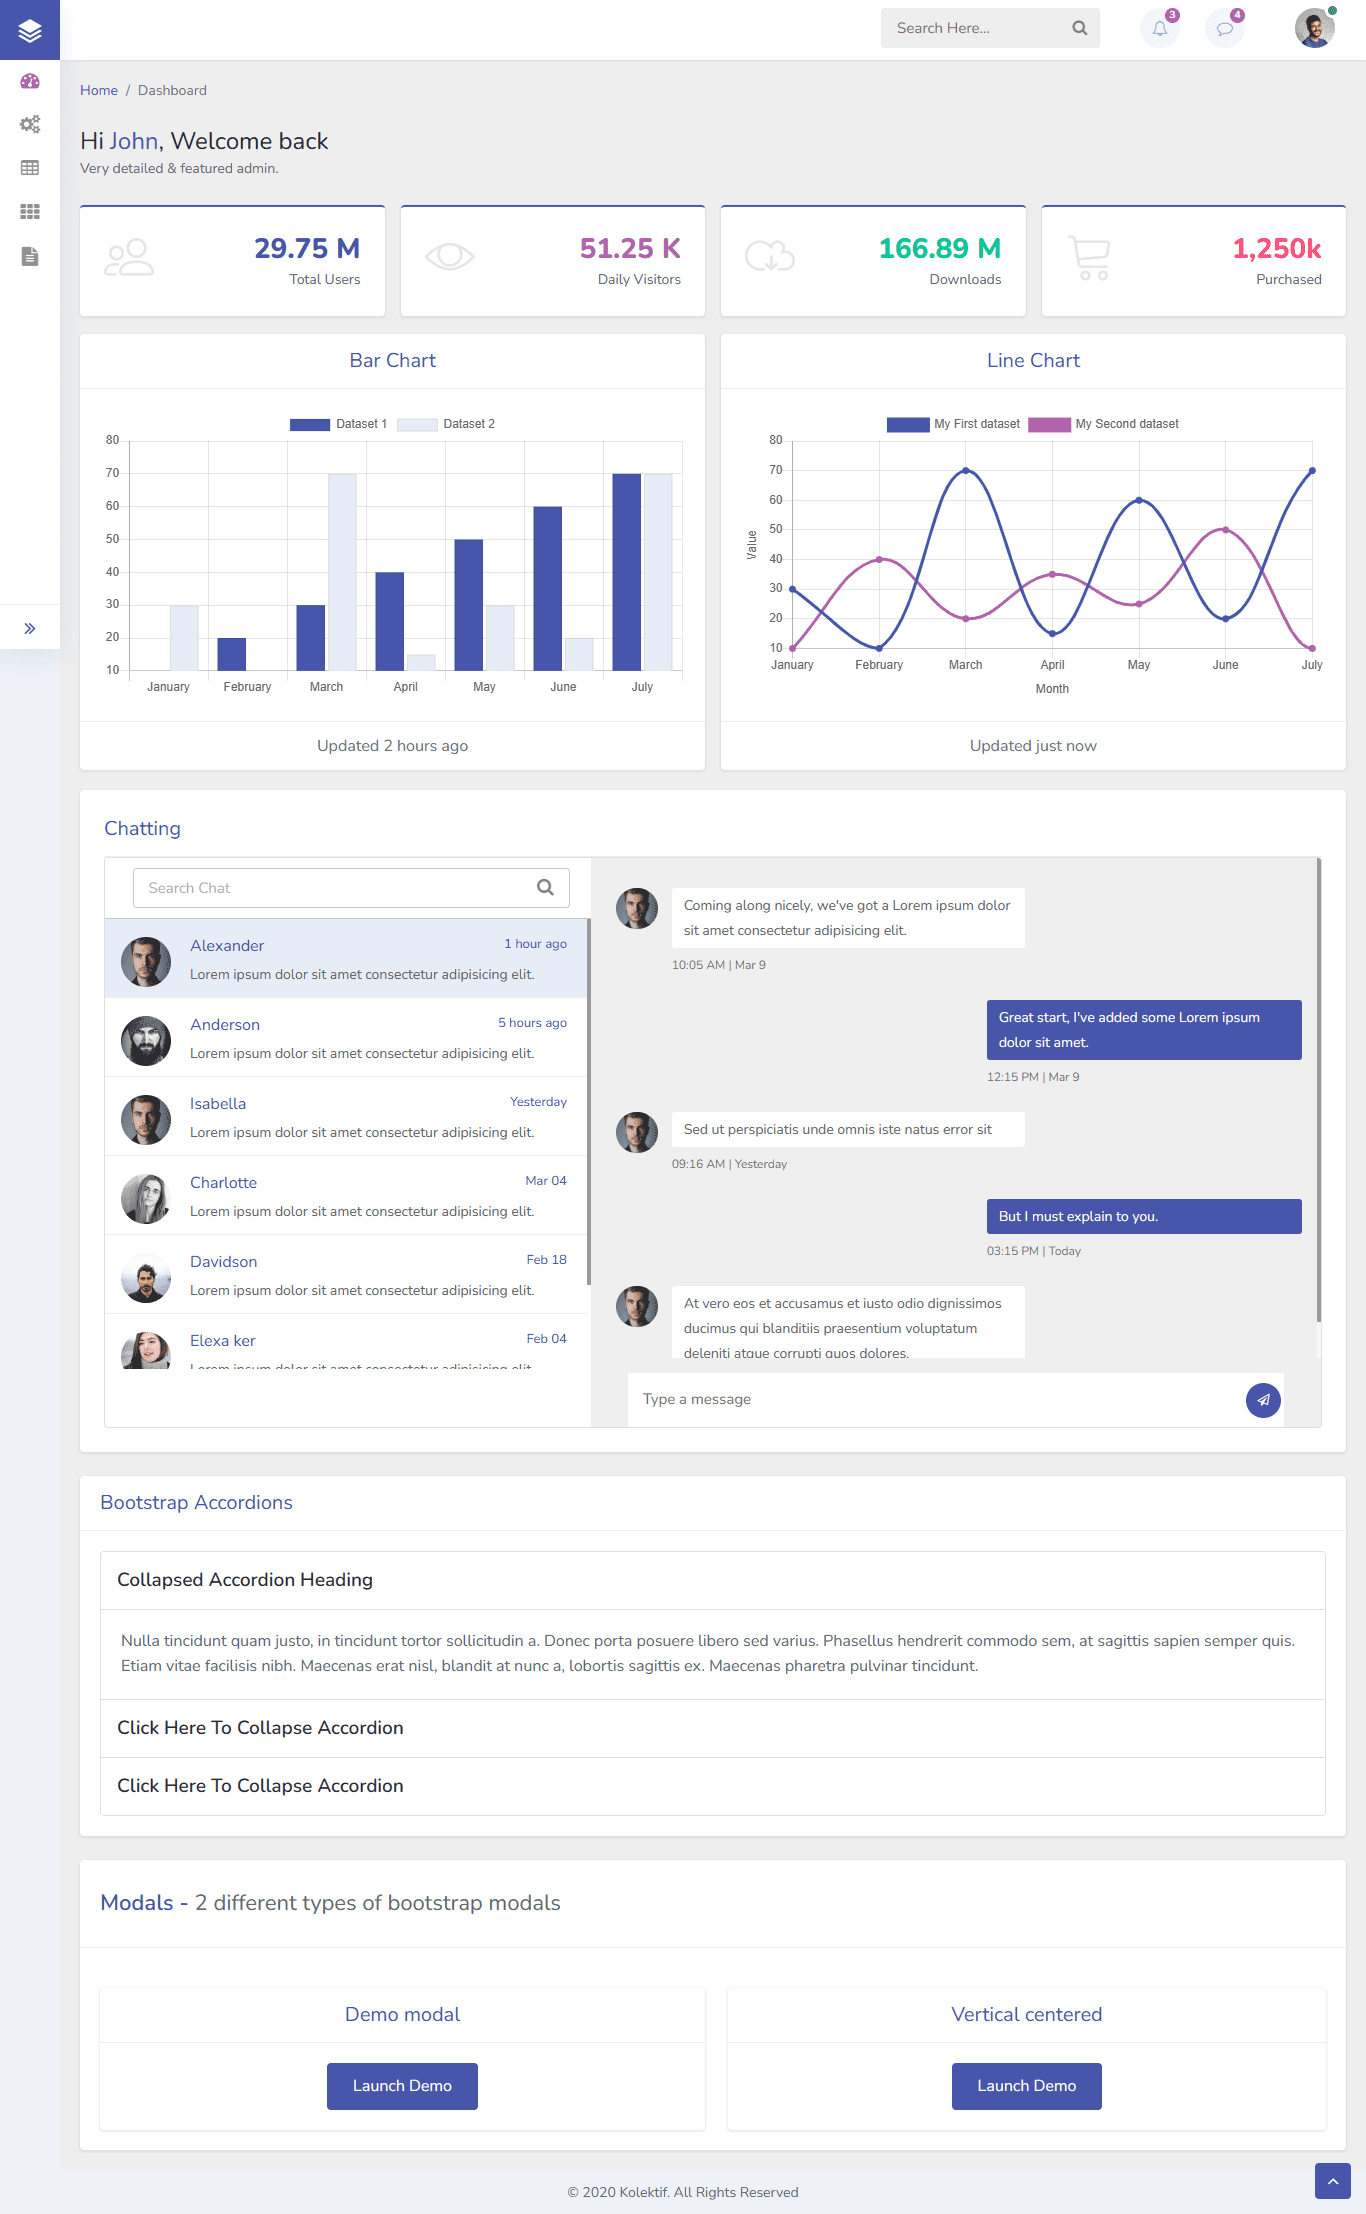Click the contact list scrollbar
Viewport: 1366px width, 2214px height.
click(x=589, y=1101)
